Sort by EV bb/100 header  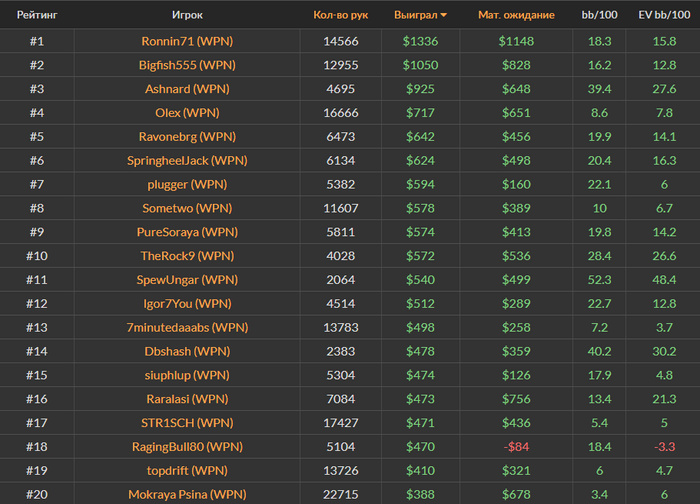point(663,15)
